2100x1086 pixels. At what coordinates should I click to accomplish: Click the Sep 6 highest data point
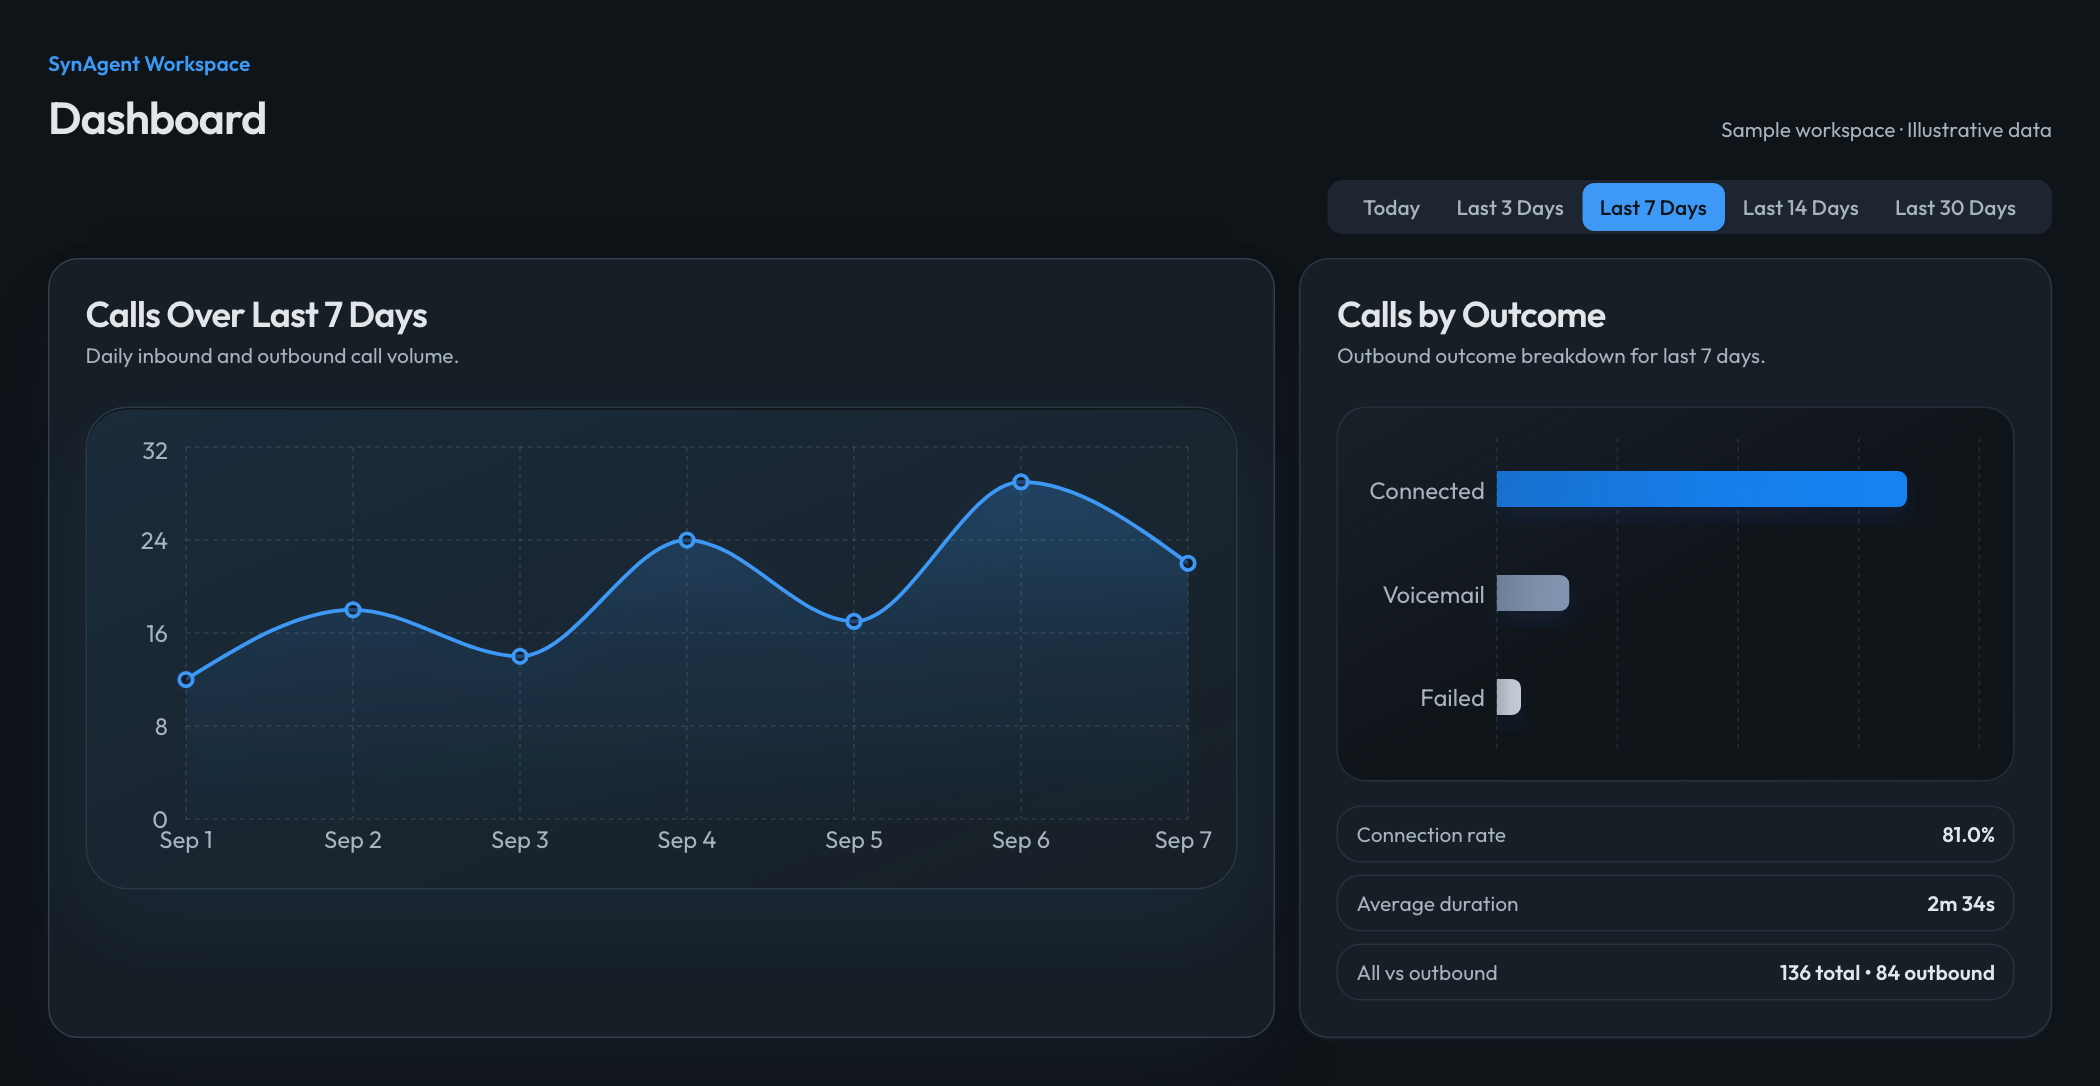(x=1021, y=482)
